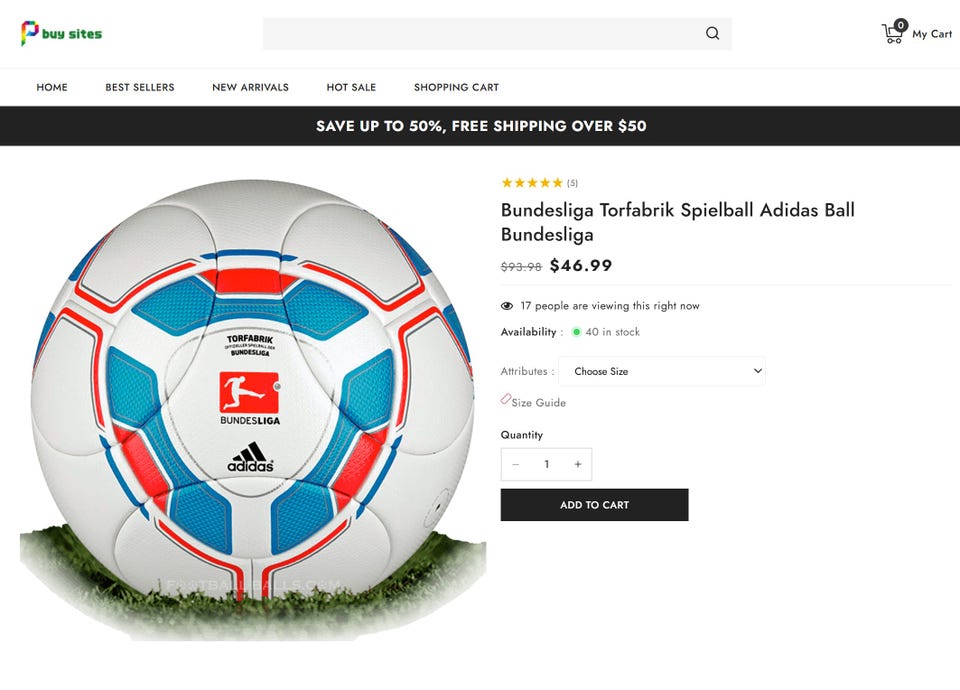Click the quantity number field
960x690 pixels.
click(x=547, y=464)
